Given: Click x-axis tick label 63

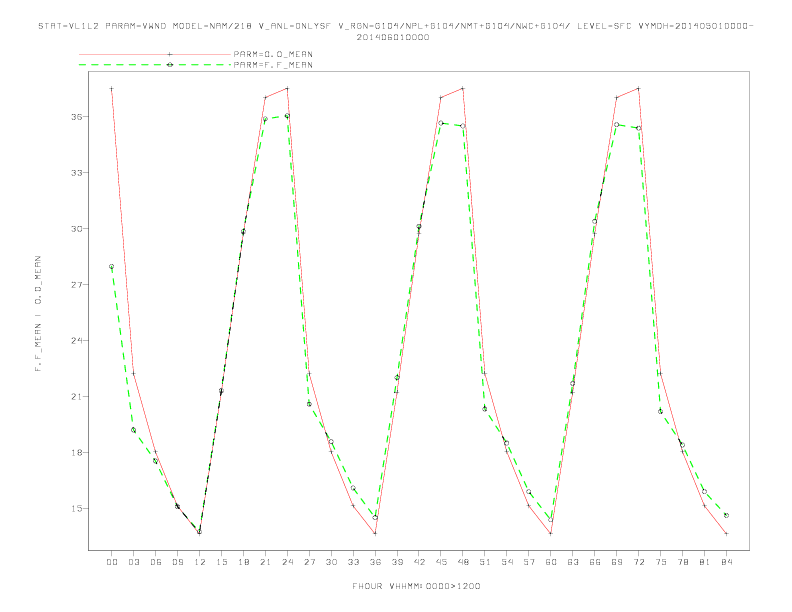Looking at the screenshot, I should click(573, 562).
